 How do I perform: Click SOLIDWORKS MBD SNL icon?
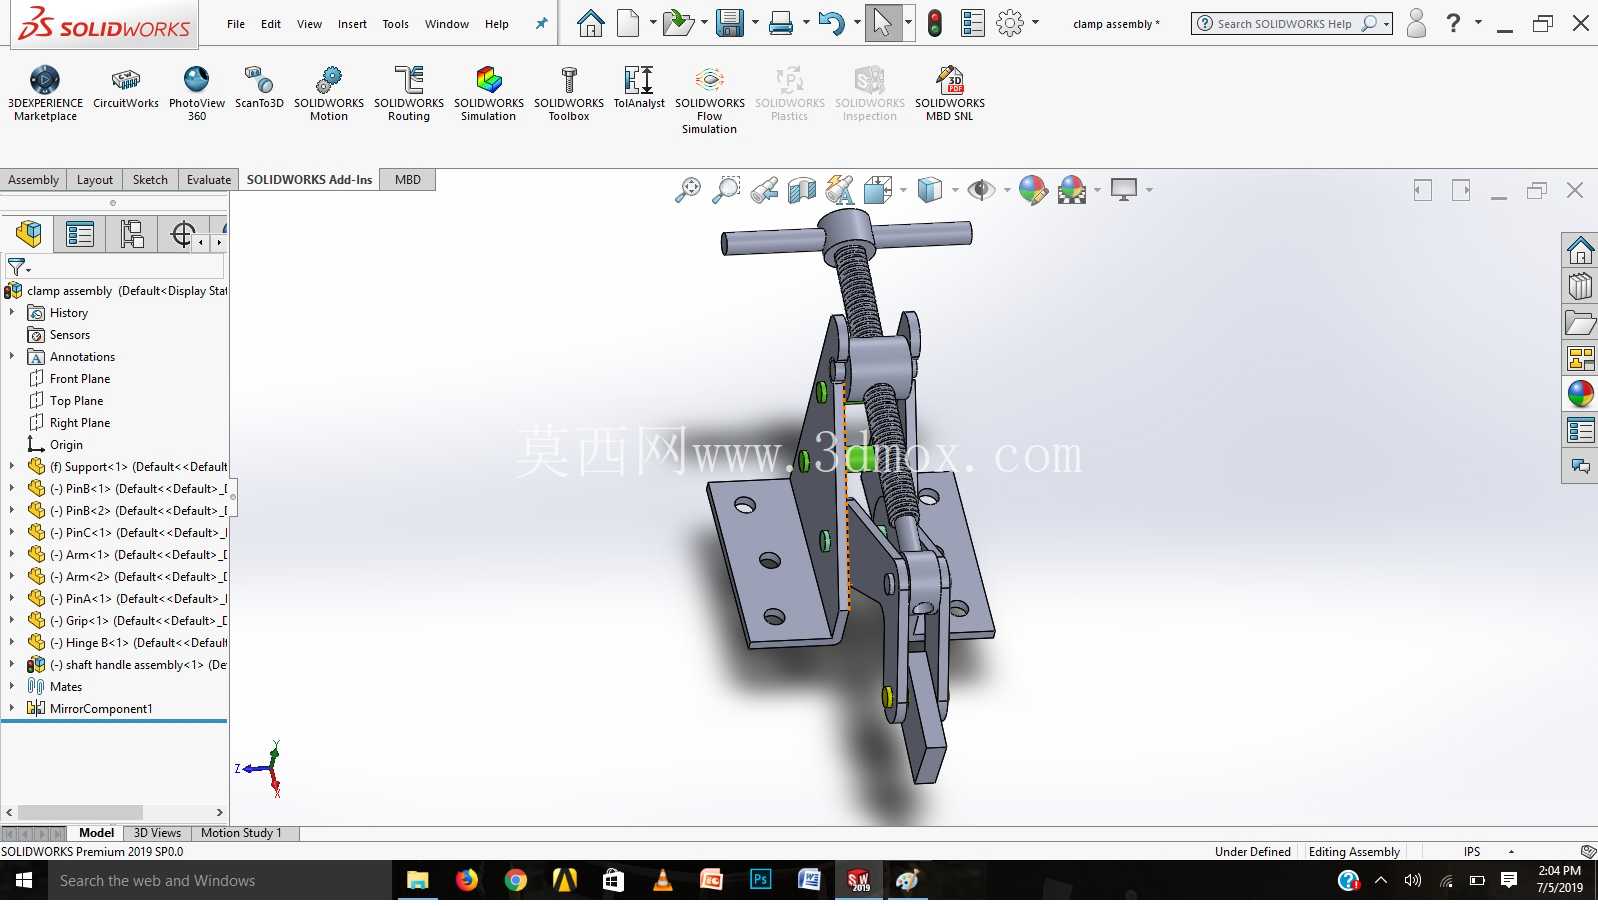[950, 94]
